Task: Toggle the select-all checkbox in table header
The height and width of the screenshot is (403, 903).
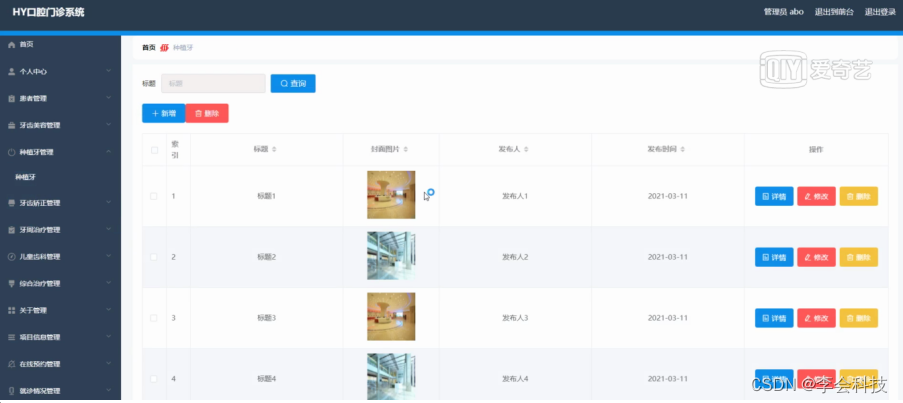Action: [x=154, y=150]
